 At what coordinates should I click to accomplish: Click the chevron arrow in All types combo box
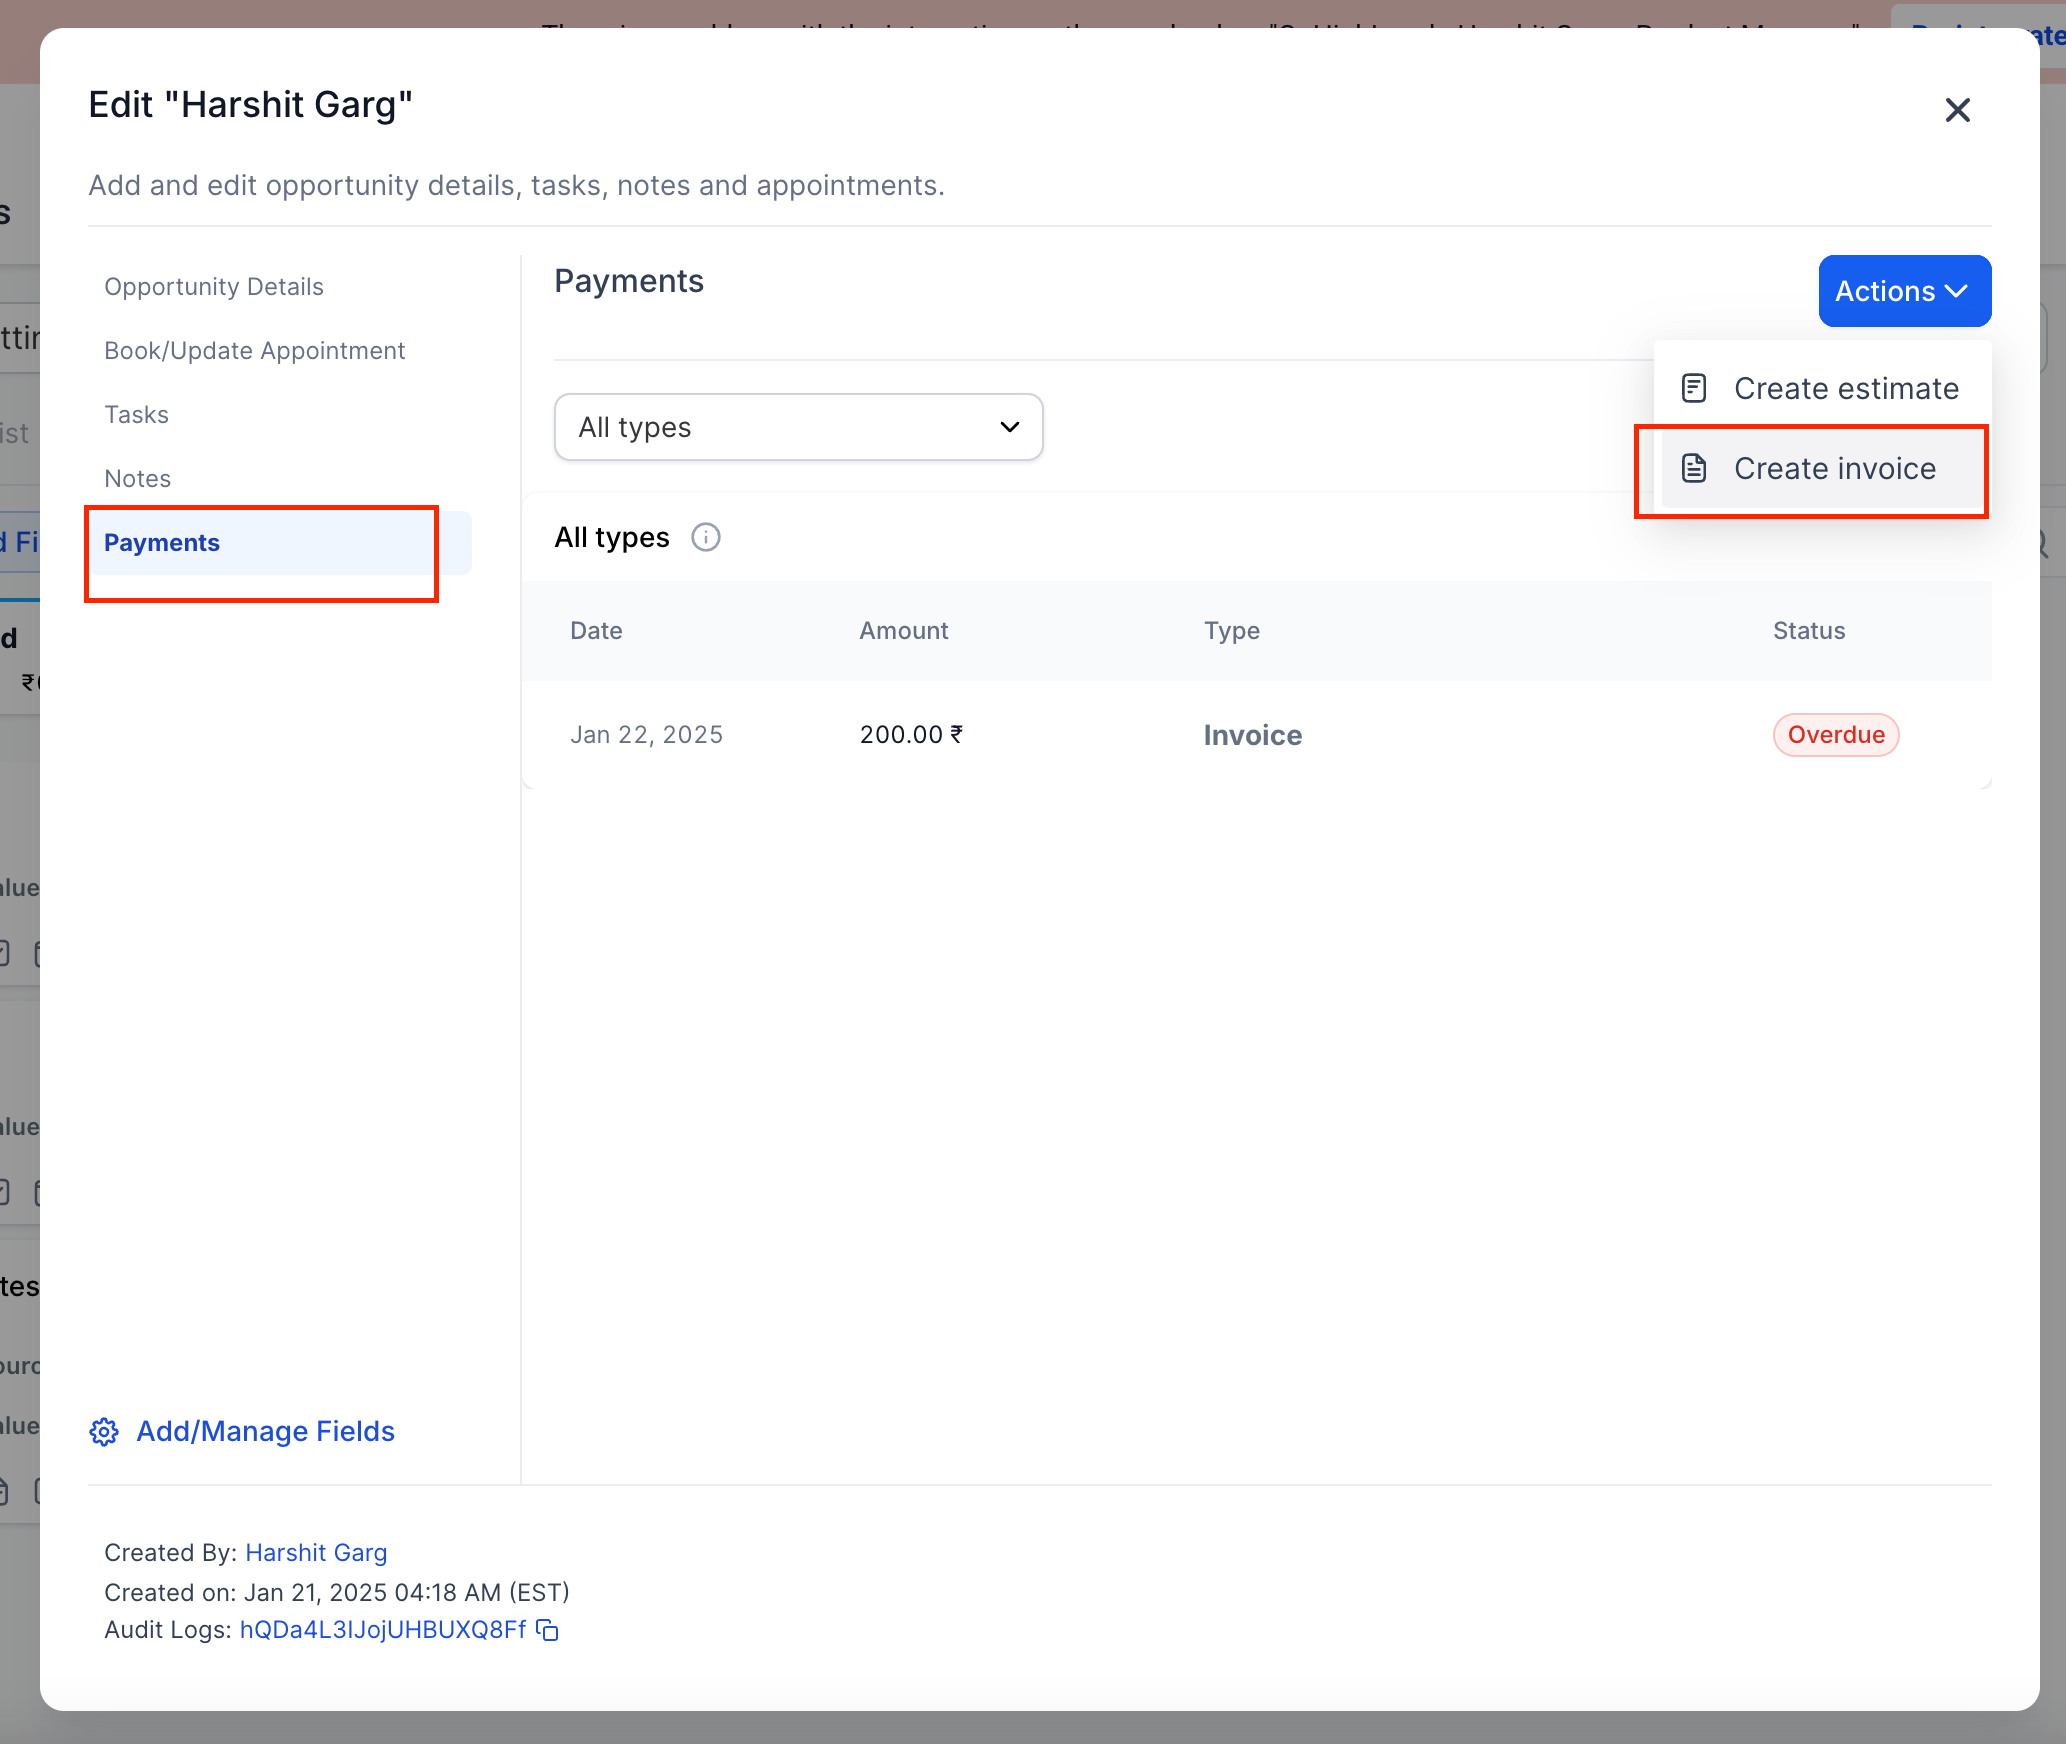pos(1010,427)
